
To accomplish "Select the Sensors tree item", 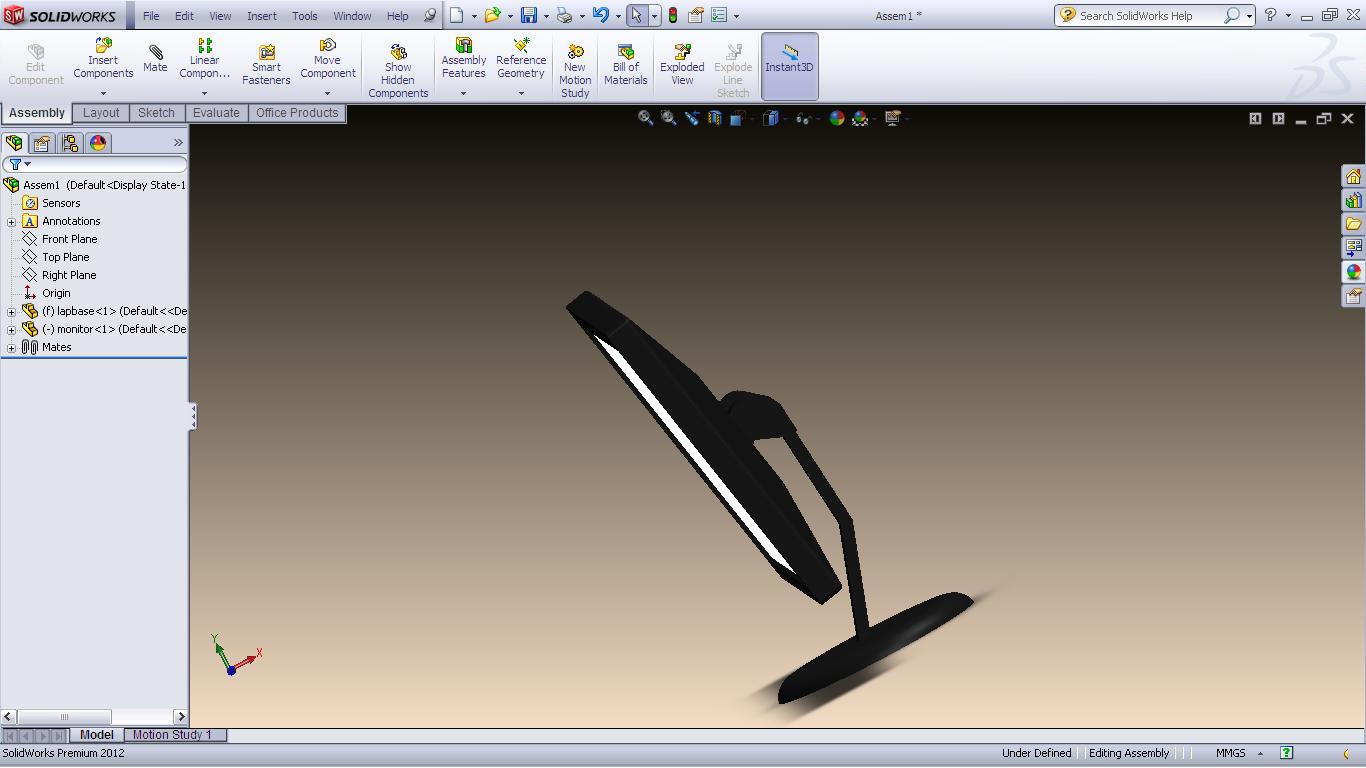I will [61, 203].
